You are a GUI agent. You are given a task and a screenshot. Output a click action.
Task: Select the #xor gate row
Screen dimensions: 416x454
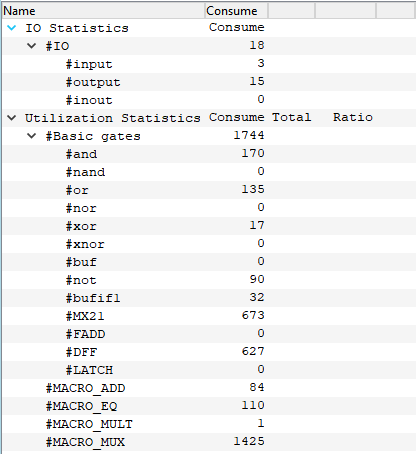[x=209, y=226]
